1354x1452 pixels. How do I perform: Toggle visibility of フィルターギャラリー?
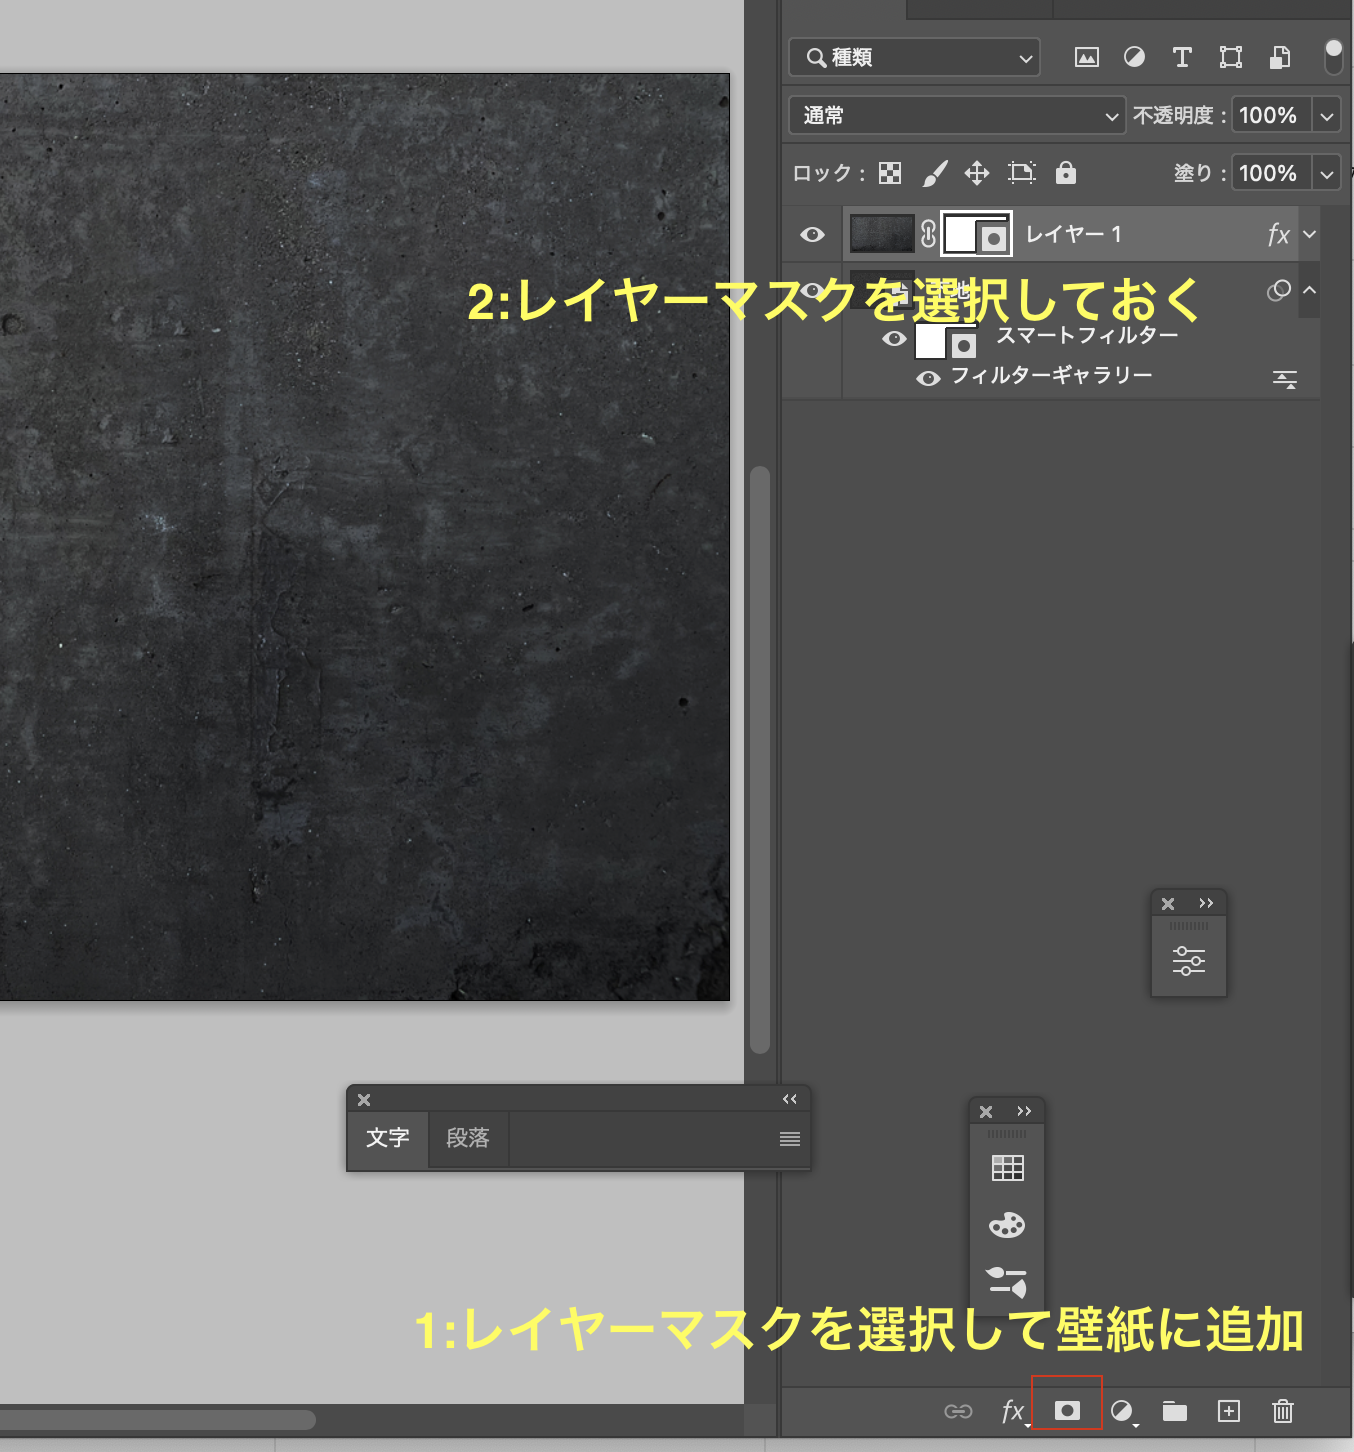pyautogui.click(x=929, y=378)
